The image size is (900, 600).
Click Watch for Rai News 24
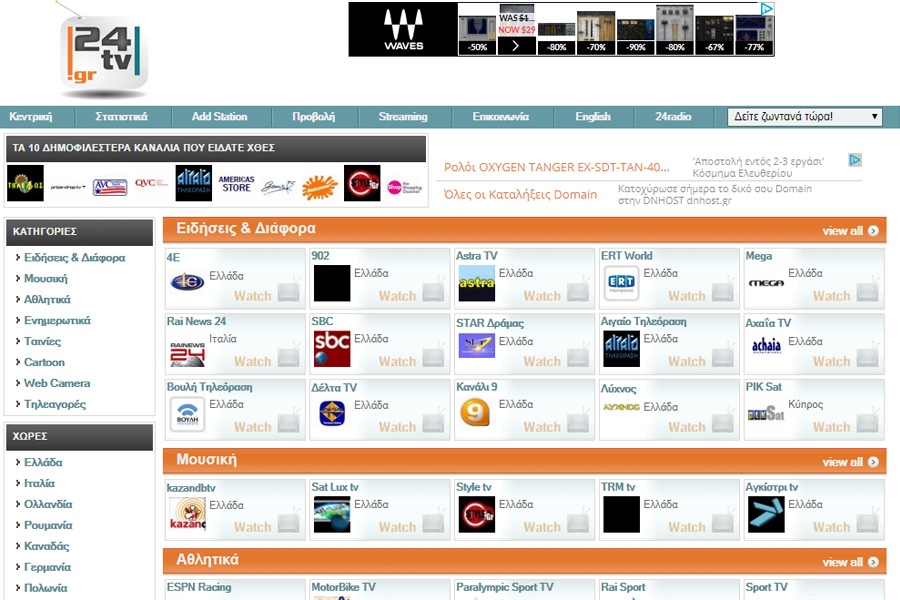click(x=253, y=361)
